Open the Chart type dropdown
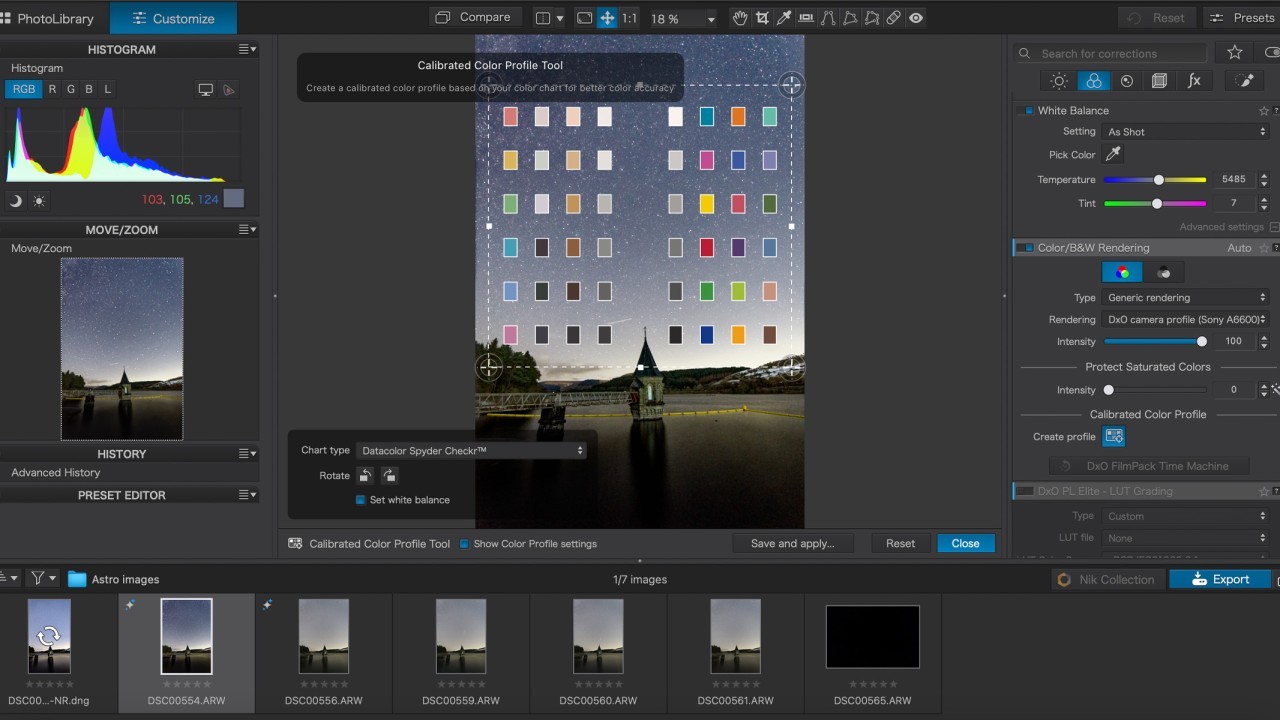1280x720 pixels. (x=472, y=451)
